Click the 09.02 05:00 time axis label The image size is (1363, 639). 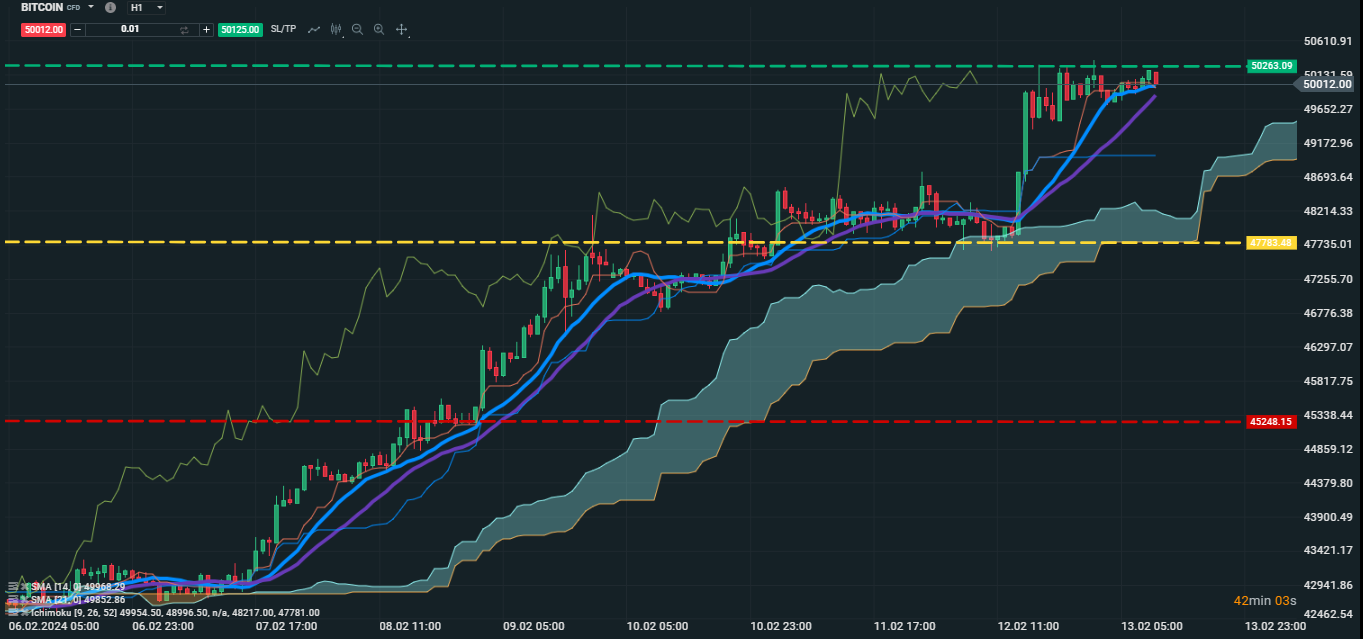534,627
